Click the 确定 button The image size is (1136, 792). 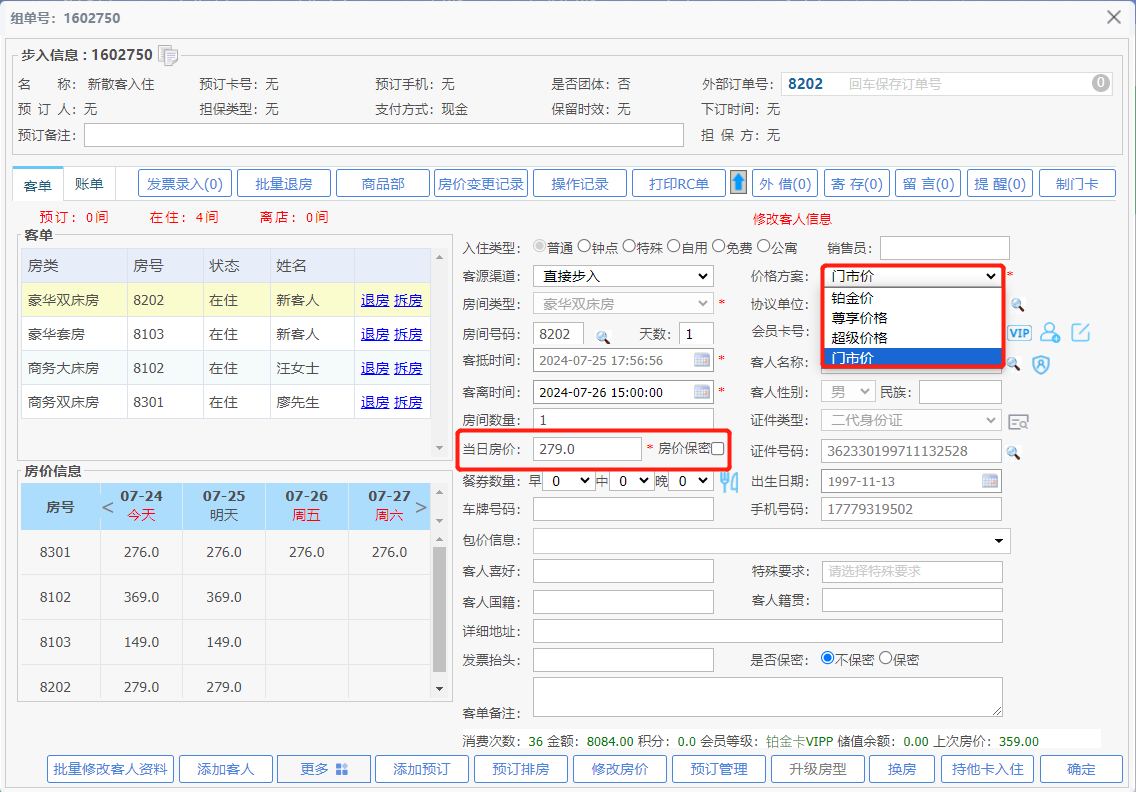[1082, 769]
